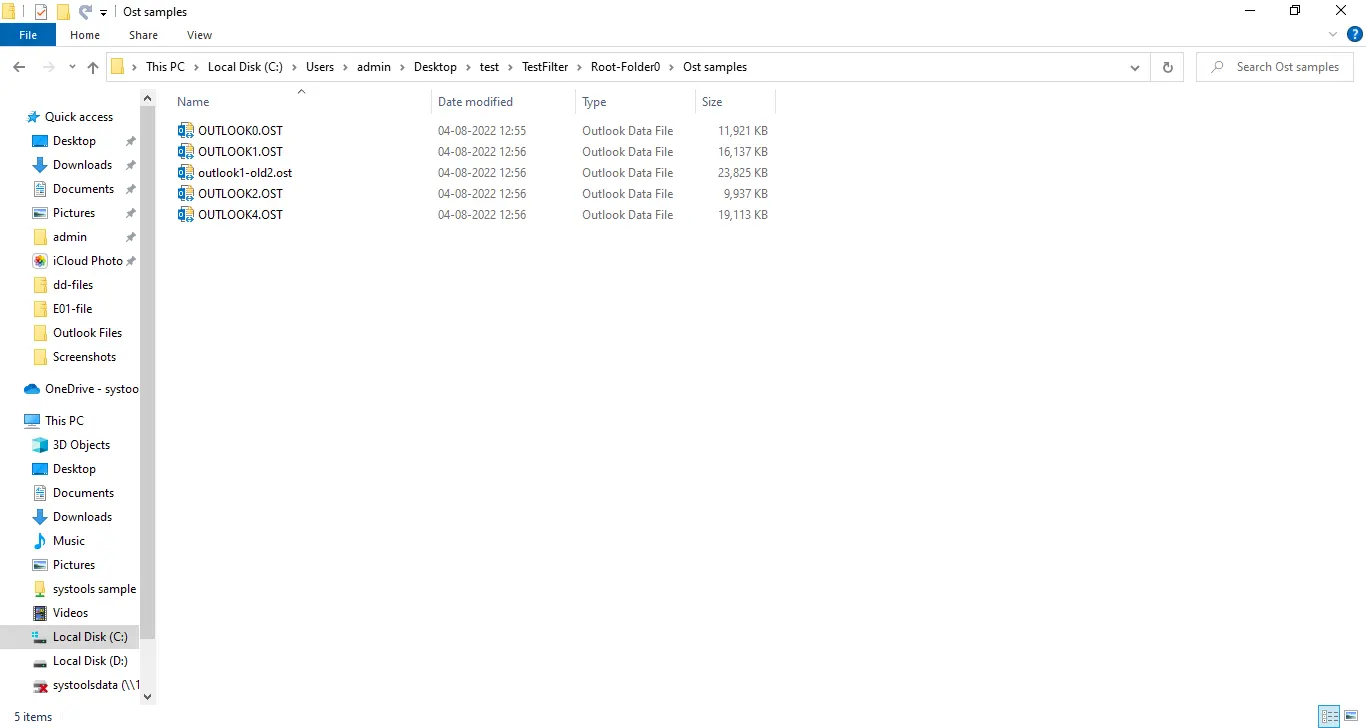Click the Search Ost samples box
The width and height of the screenshot is (1366, 728).
pyautogui.click(x=1275, y=67)
